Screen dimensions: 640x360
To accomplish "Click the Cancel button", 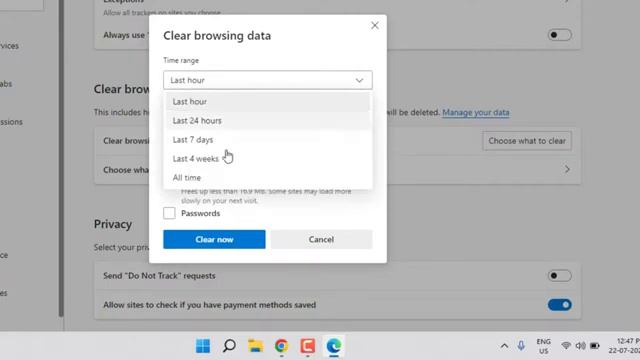I will [x=321, y=239].
